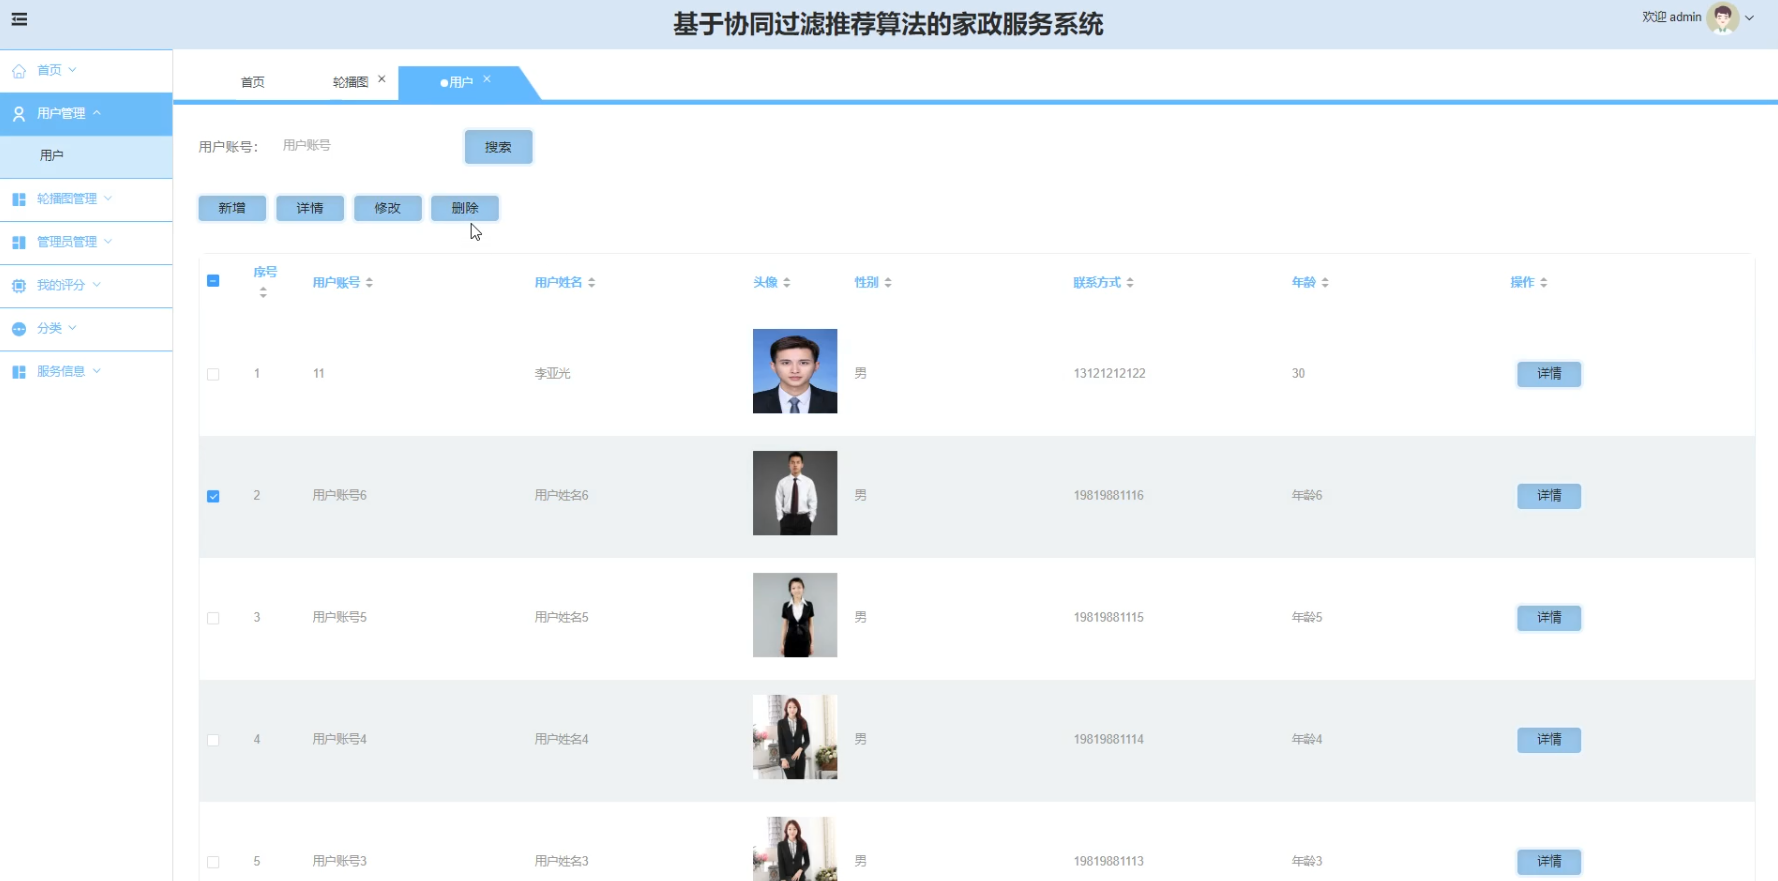Open 详情 for row 李亚光
The height and width of the screenshot is (881, 1778).
pos(1549,374)
